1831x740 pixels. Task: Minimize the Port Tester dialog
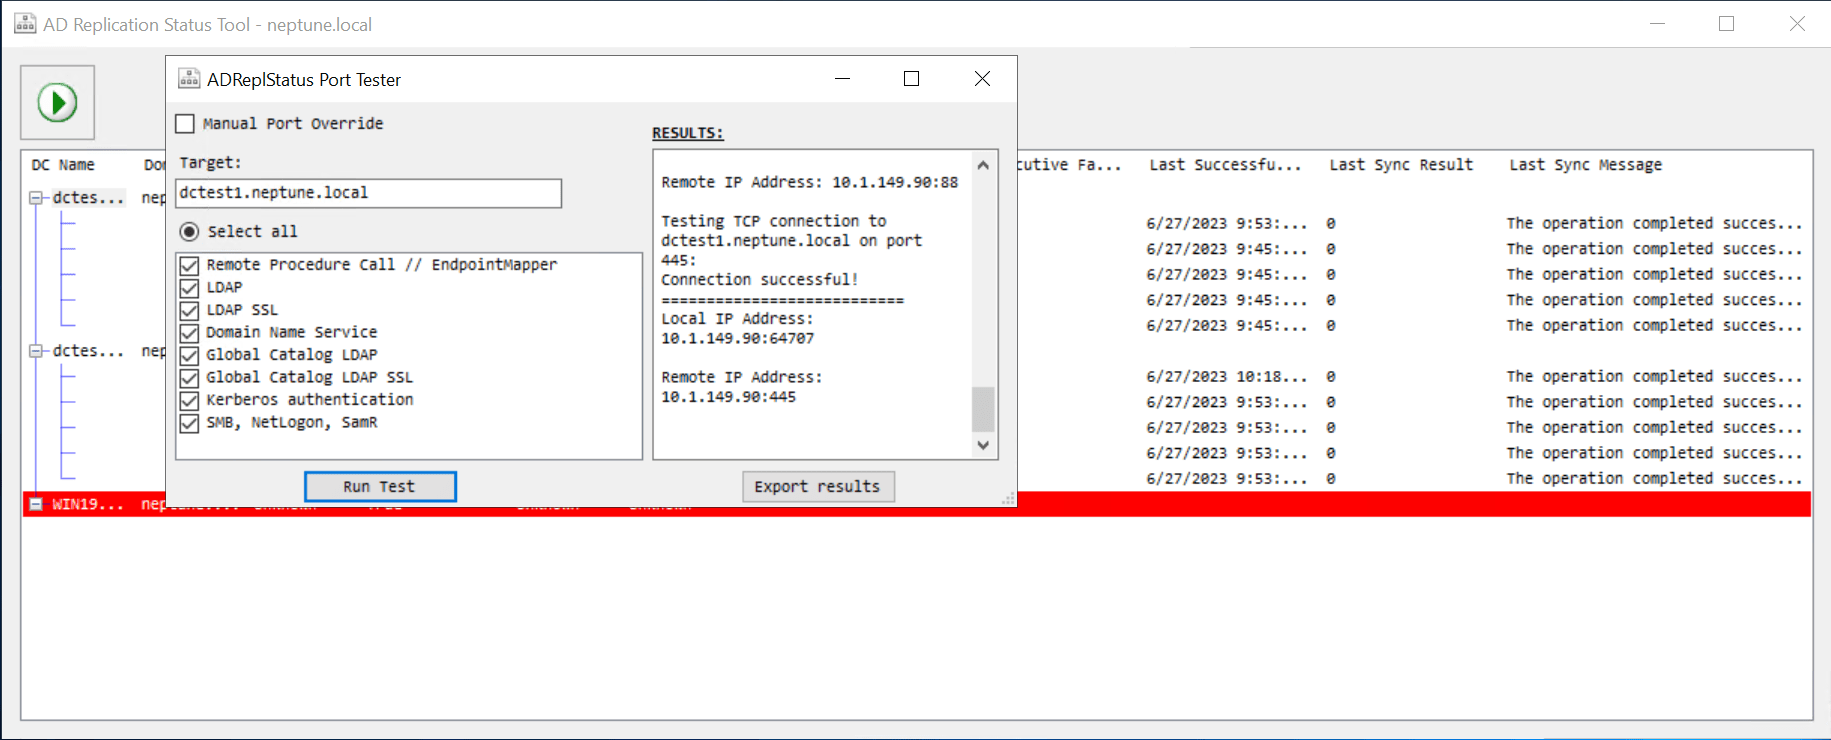click(x=842, y=79)
